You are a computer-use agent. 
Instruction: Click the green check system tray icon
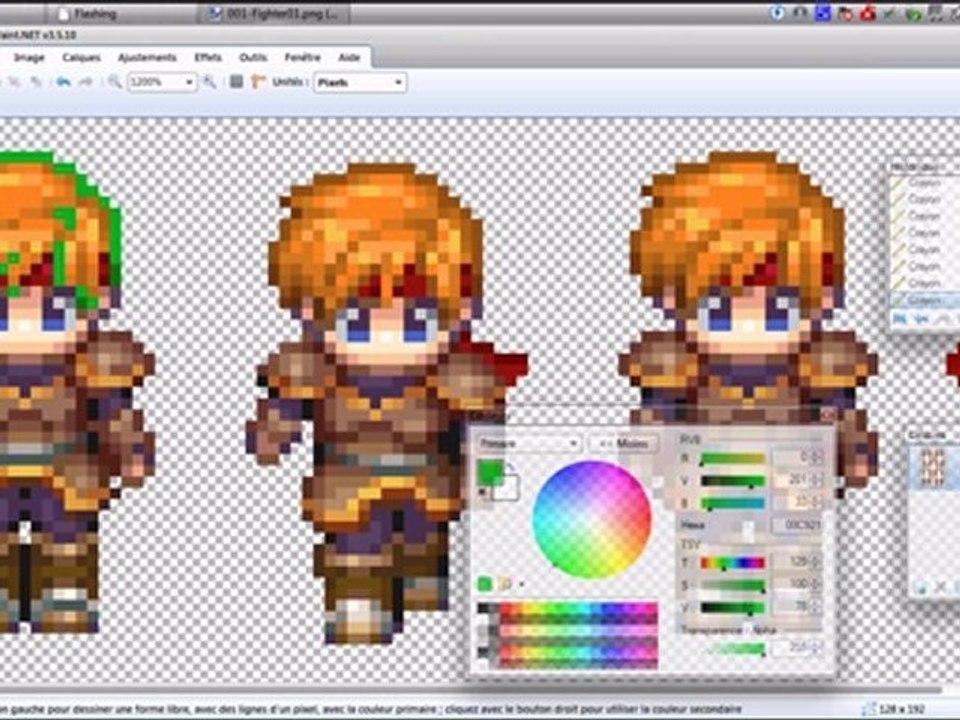tap(890, 13)
